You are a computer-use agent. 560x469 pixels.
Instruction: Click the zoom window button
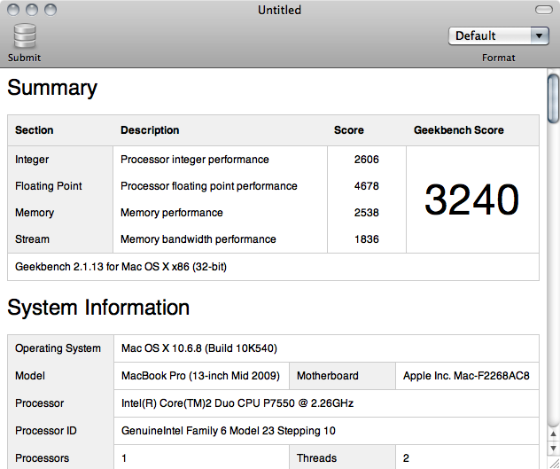click(50, 10)
